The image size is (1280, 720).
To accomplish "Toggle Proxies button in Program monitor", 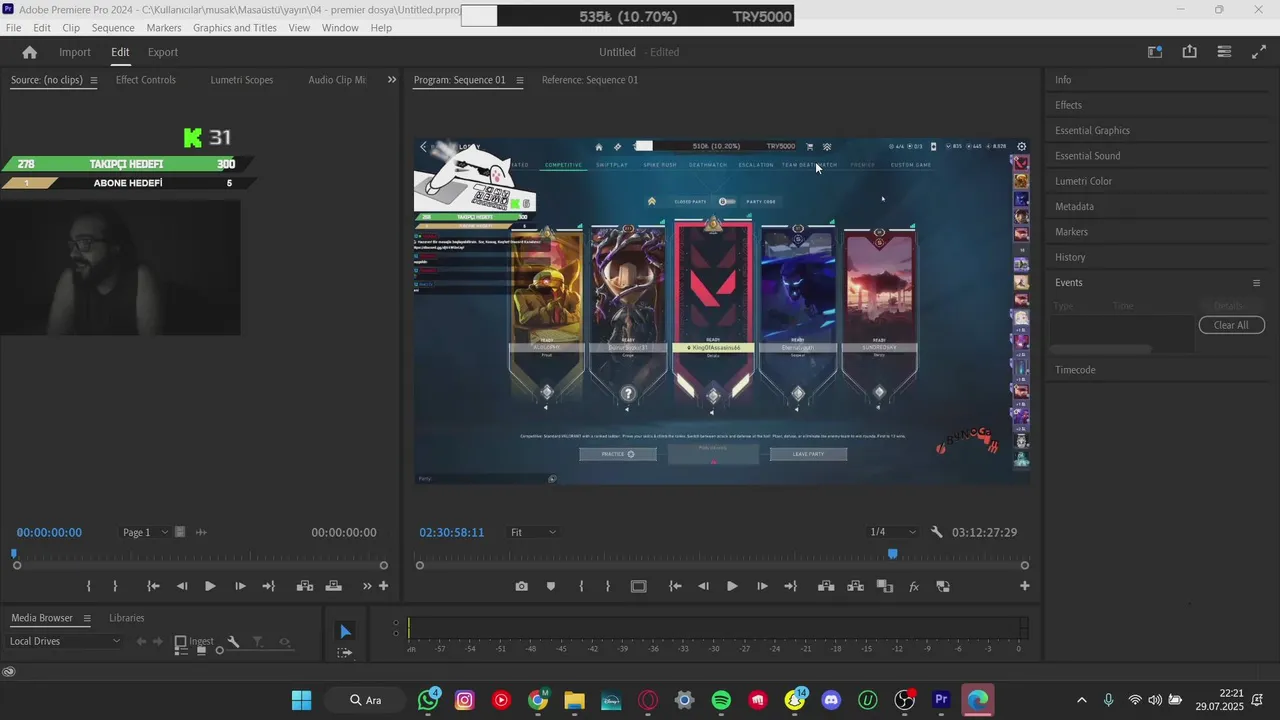I will 885,586.
